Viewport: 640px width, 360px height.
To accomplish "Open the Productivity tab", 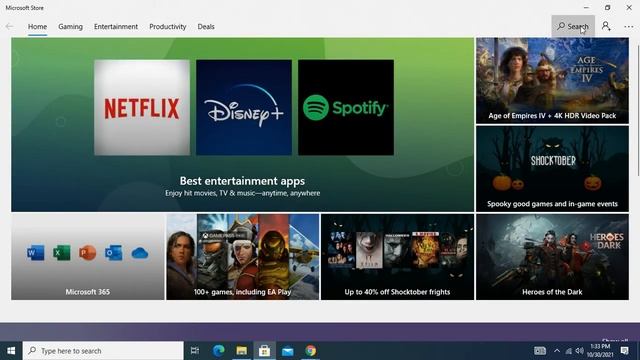I will click(168, 27).
